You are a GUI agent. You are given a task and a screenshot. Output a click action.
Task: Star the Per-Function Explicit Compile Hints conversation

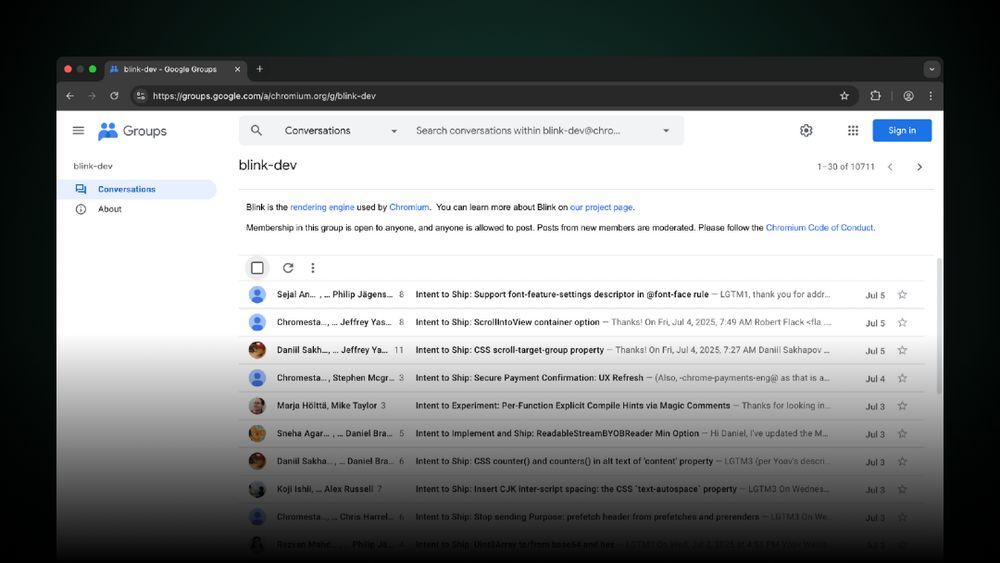[x=902, y=406]
